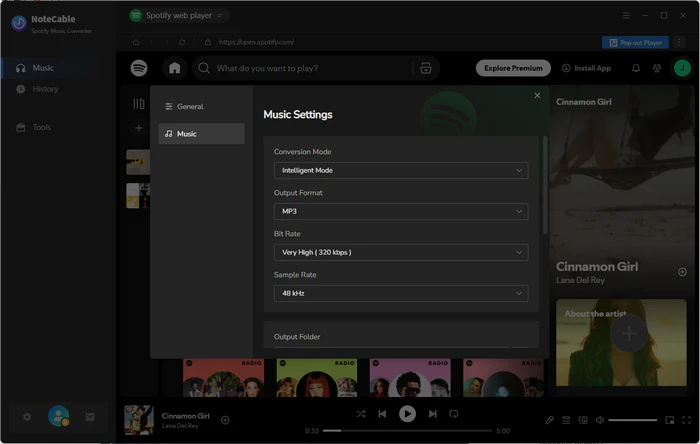Adjust the volume slider

(632, 420)
